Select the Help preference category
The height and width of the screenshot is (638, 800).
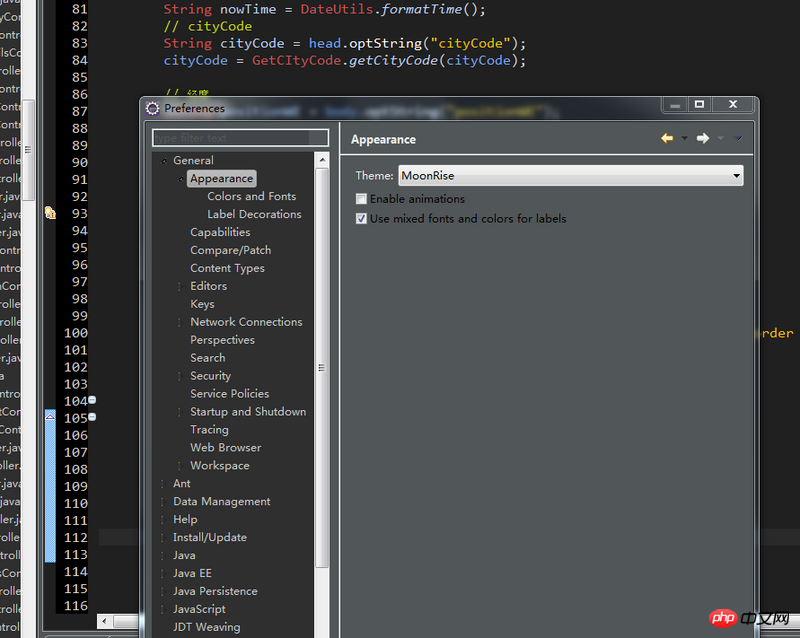[x=185, y=520]
